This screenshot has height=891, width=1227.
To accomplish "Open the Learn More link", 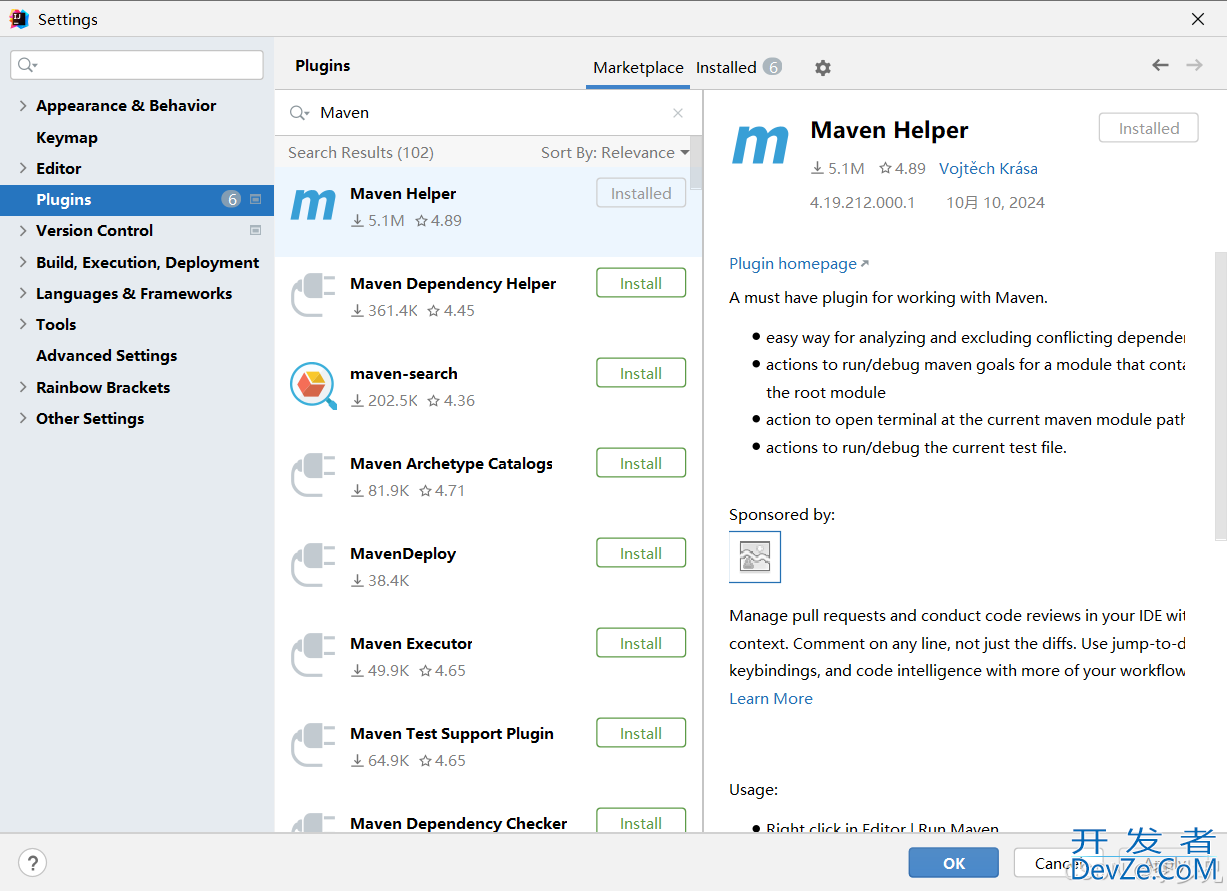I will 771,699.
